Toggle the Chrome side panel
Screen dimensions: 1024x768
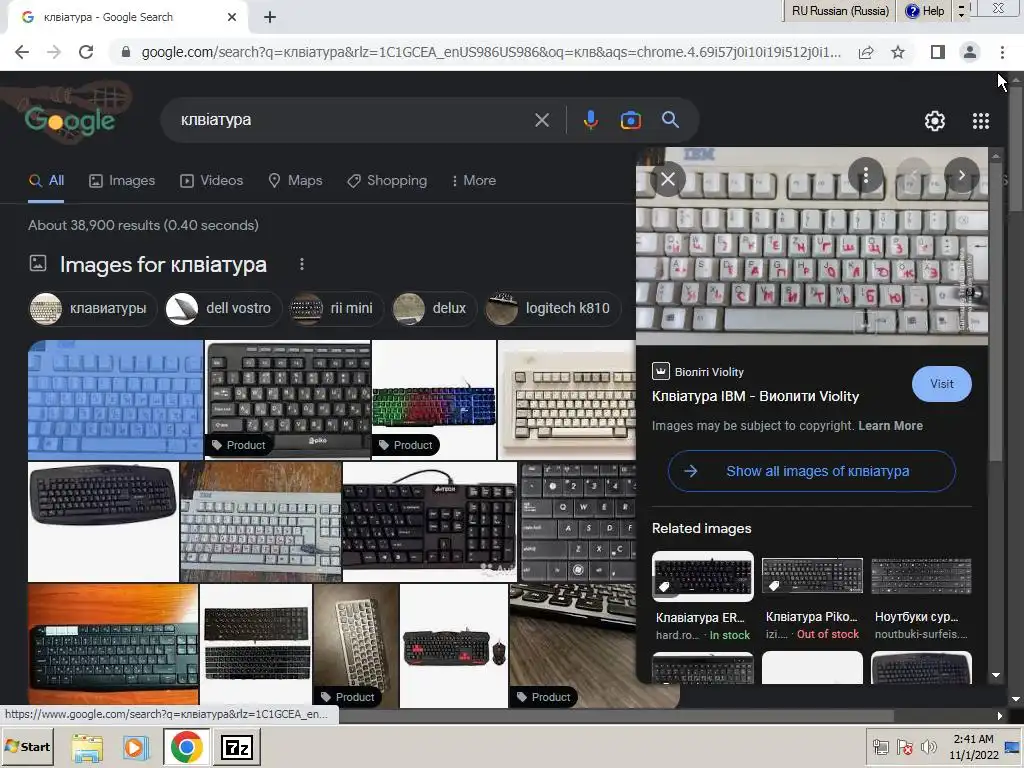pos(938,52)
